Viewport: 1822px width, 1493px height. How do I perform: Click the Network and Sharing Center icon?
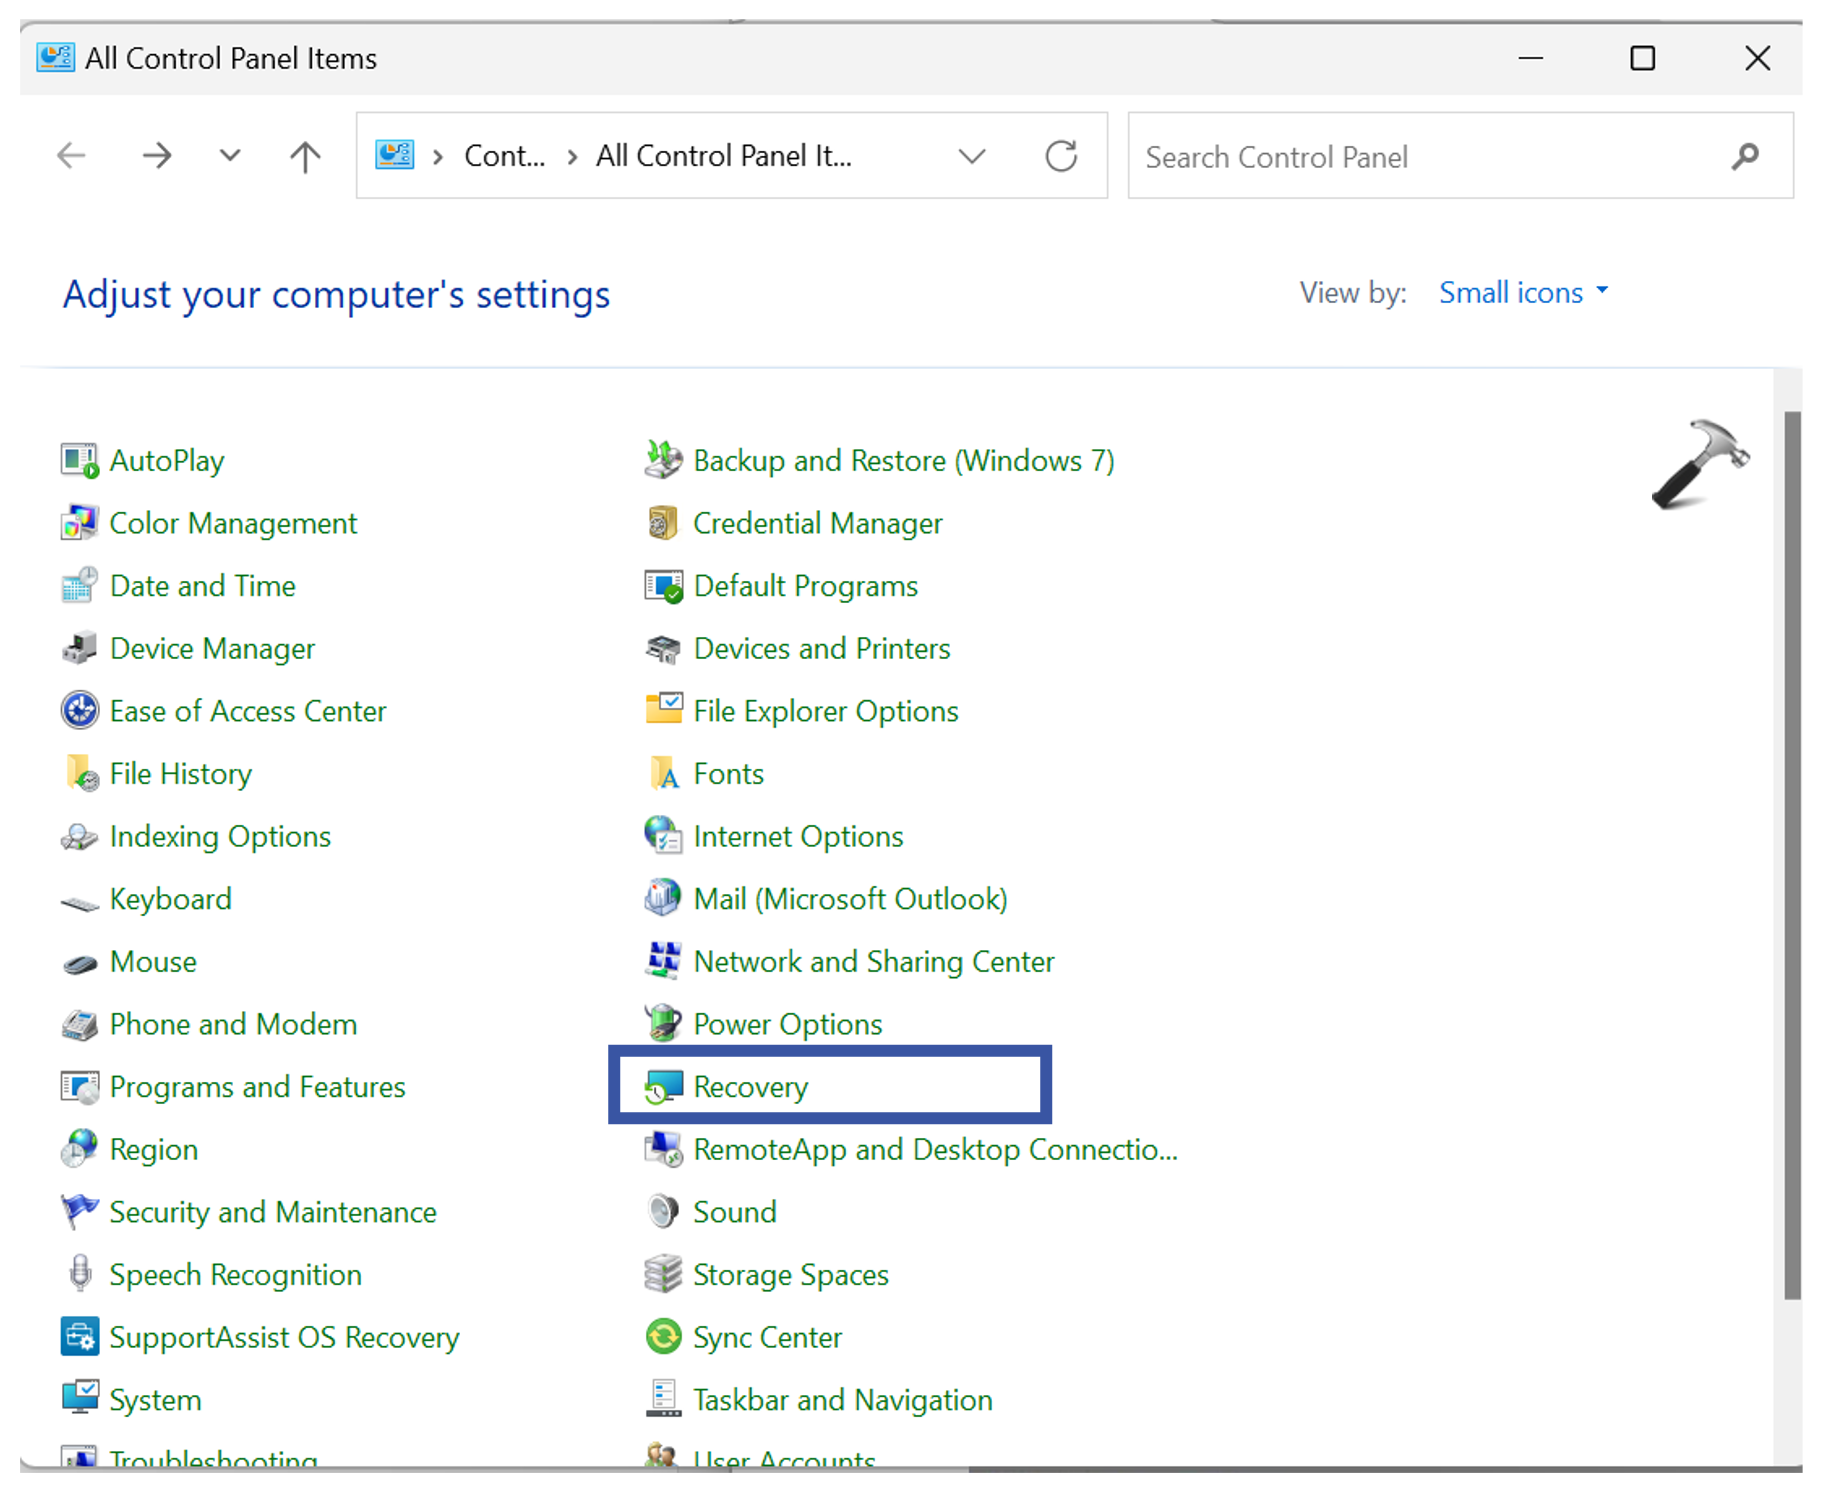point(662,961)
